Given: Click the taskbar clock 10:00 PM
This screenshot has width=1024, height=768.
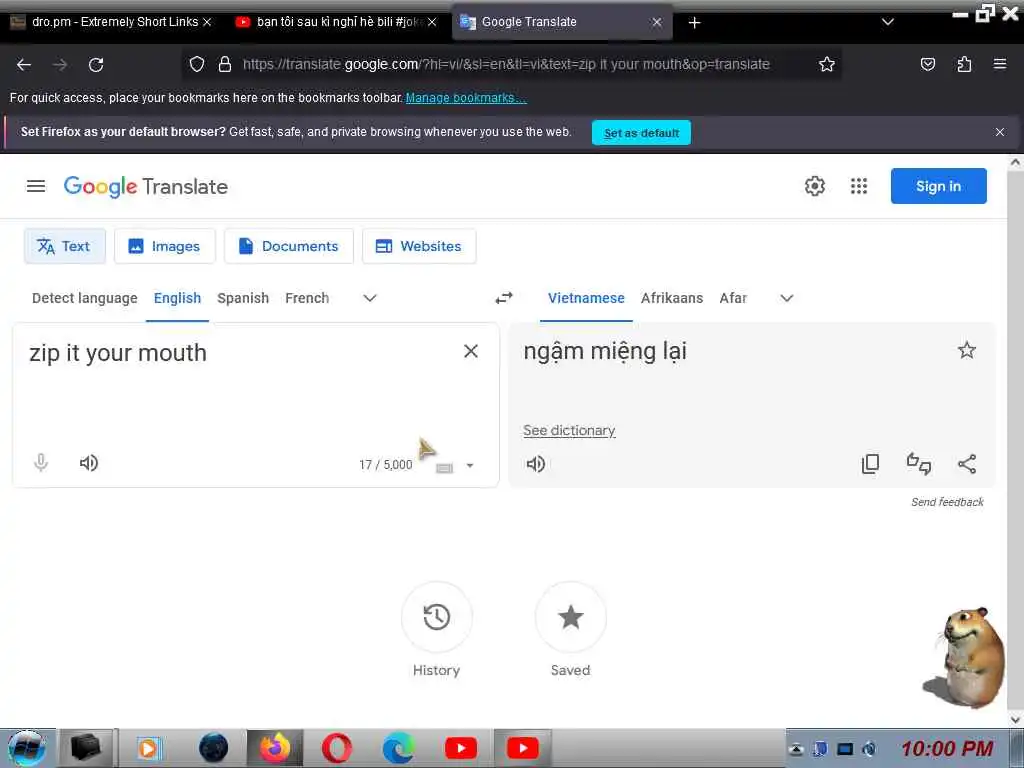Looking at the screenshot, I should coord(947,748).
